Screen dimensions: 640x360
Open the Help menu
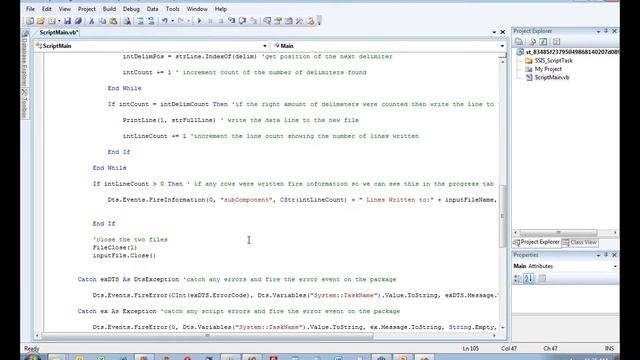220,9
